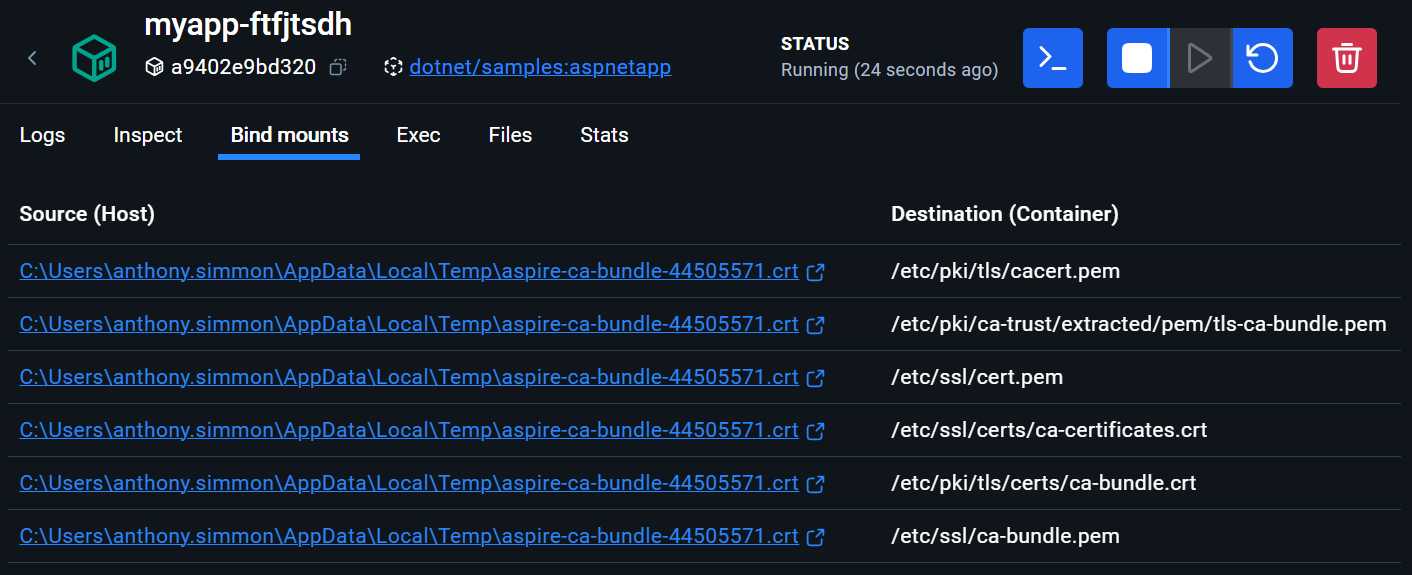Open host path link for /etc/pki/tls/cacert.pem

coord(409,271)
